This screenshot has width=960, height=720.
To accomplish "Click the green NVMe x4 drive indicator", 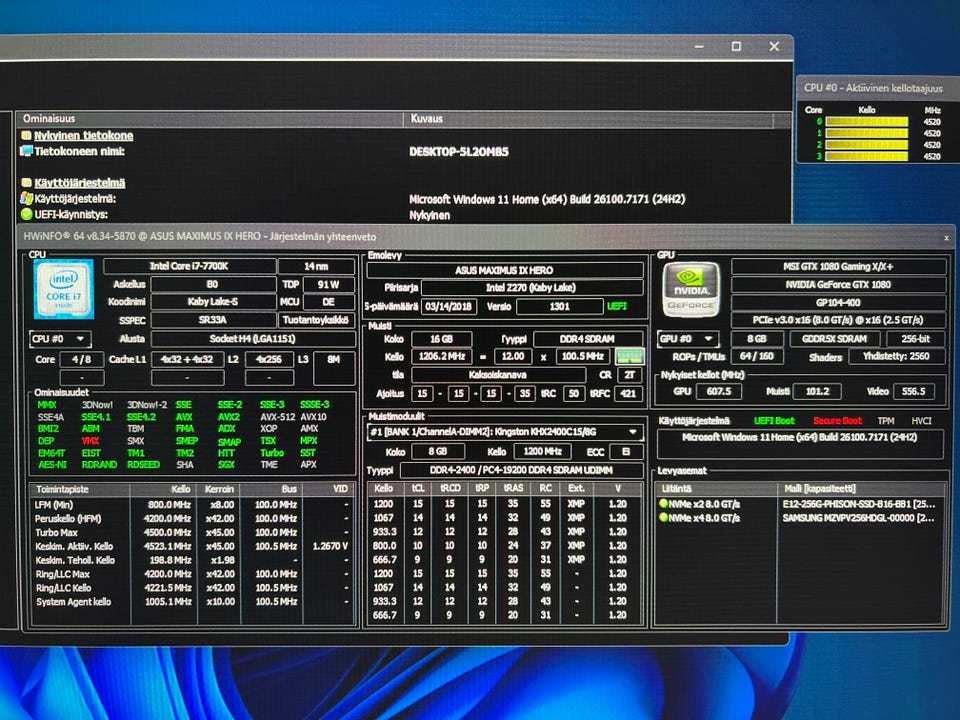I will (x=663, y=518).
